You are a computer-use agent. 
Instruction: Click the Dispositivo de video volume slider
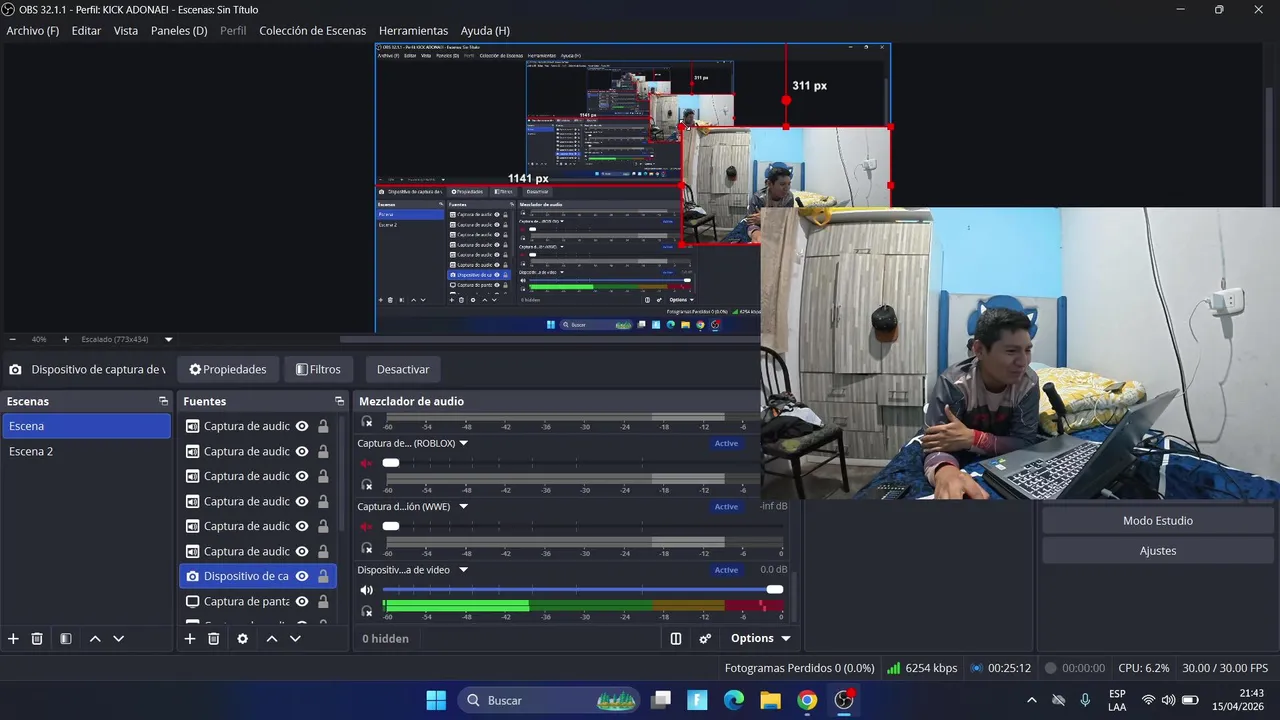click(x=582, y=590)
